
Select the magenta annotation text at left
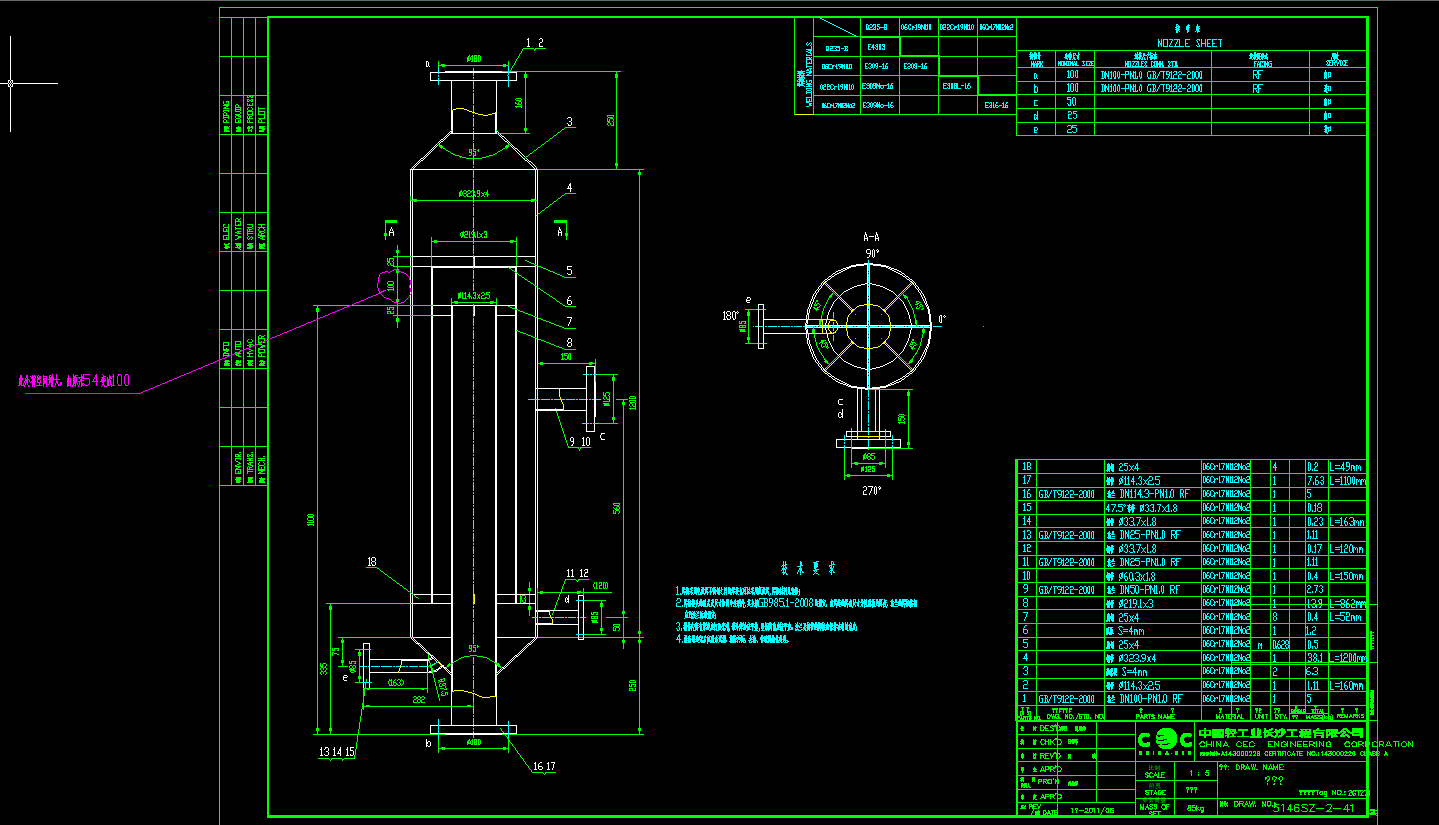coord(74,381)
